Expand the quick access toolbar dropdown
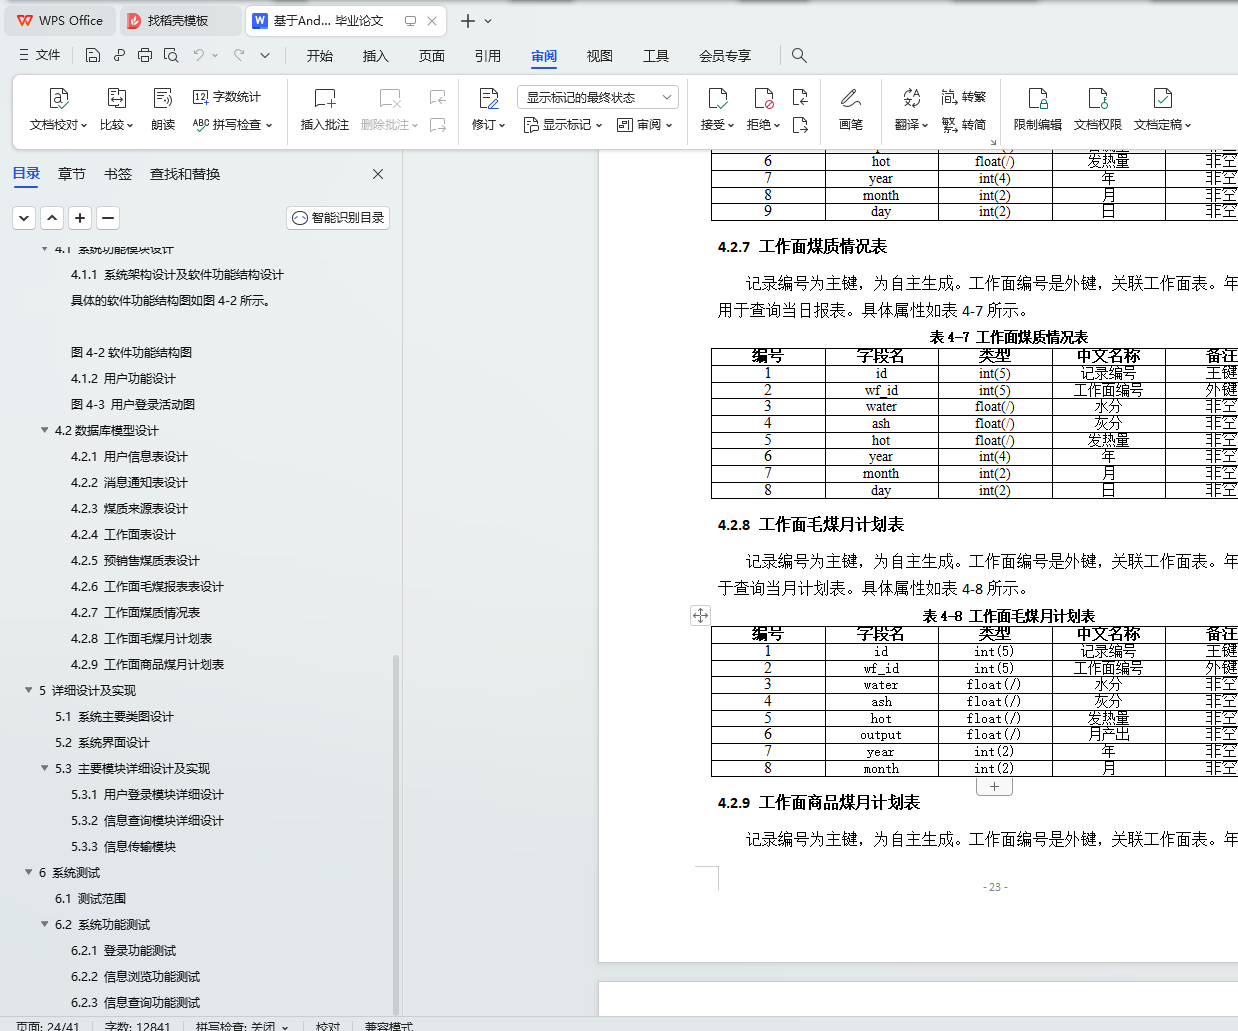Image resolution: width=1238 pixels, height=1031 pixels. [265, 55]
